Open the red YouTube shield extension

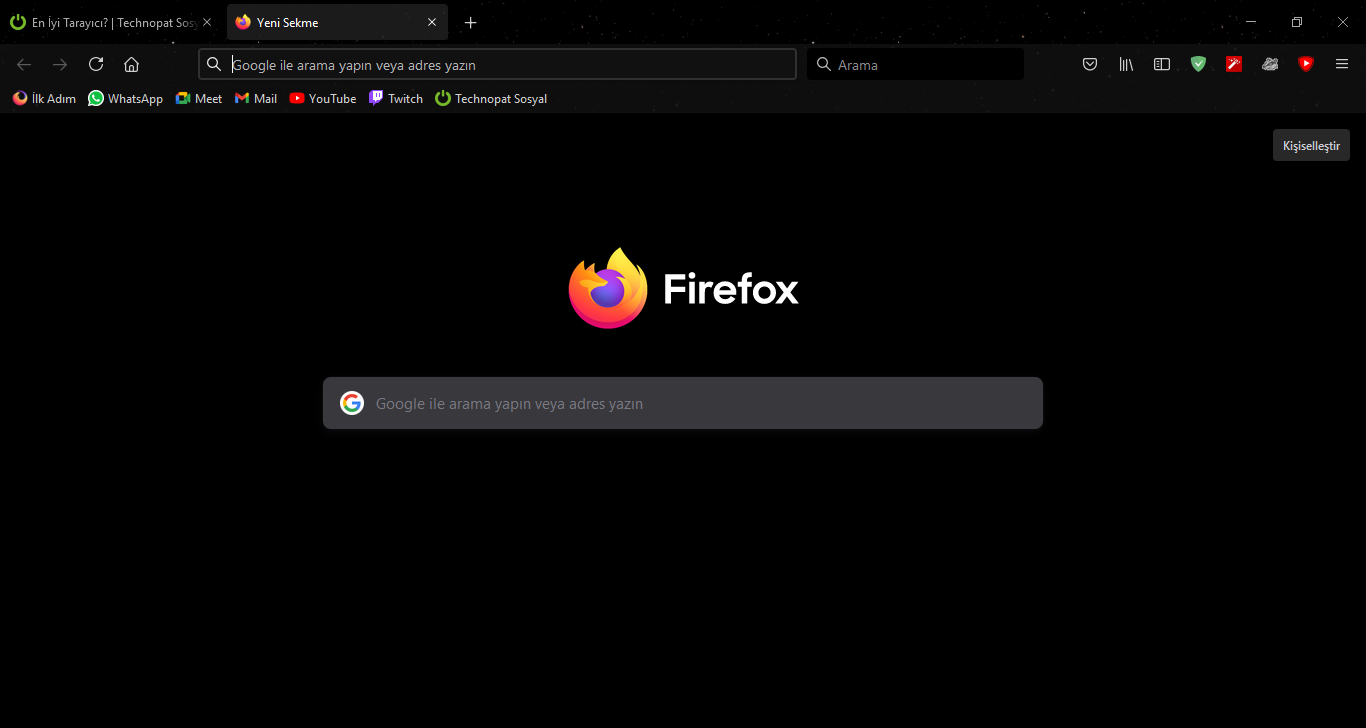tap(1306, 64)
